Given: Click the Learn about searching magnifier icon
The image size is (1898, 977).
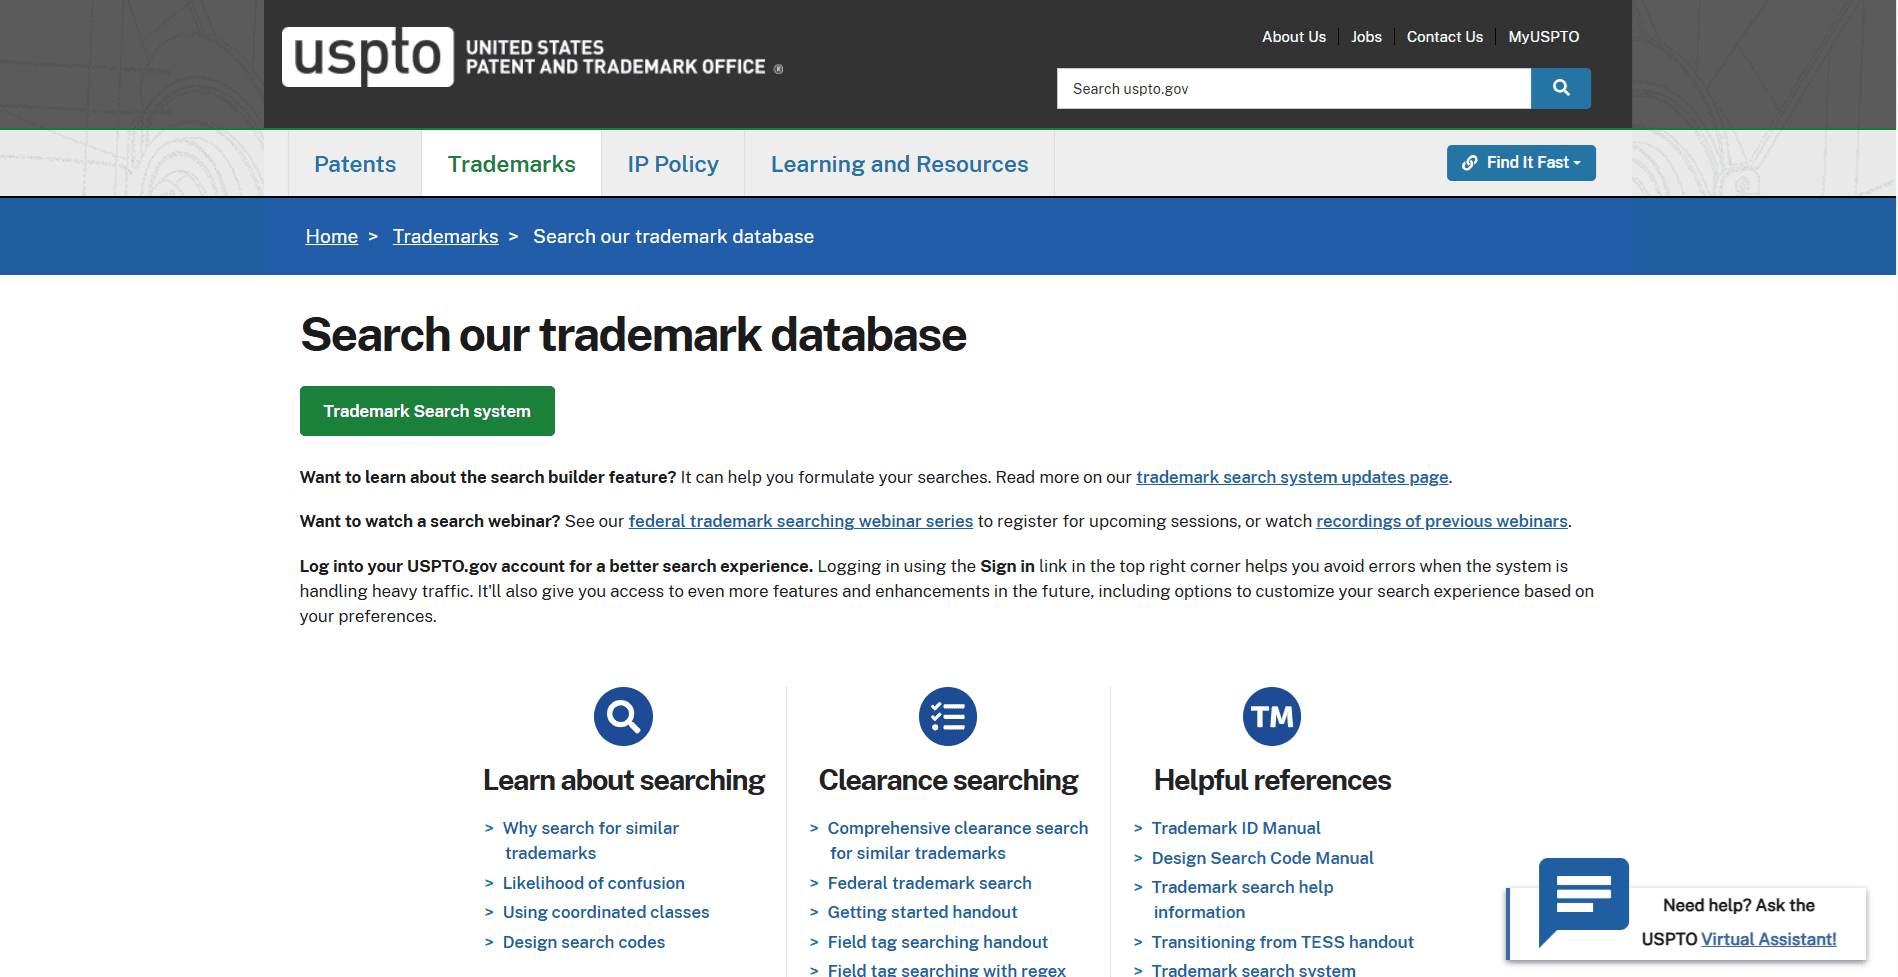Looking at the screenshot, I should click(x=623, y=716).
